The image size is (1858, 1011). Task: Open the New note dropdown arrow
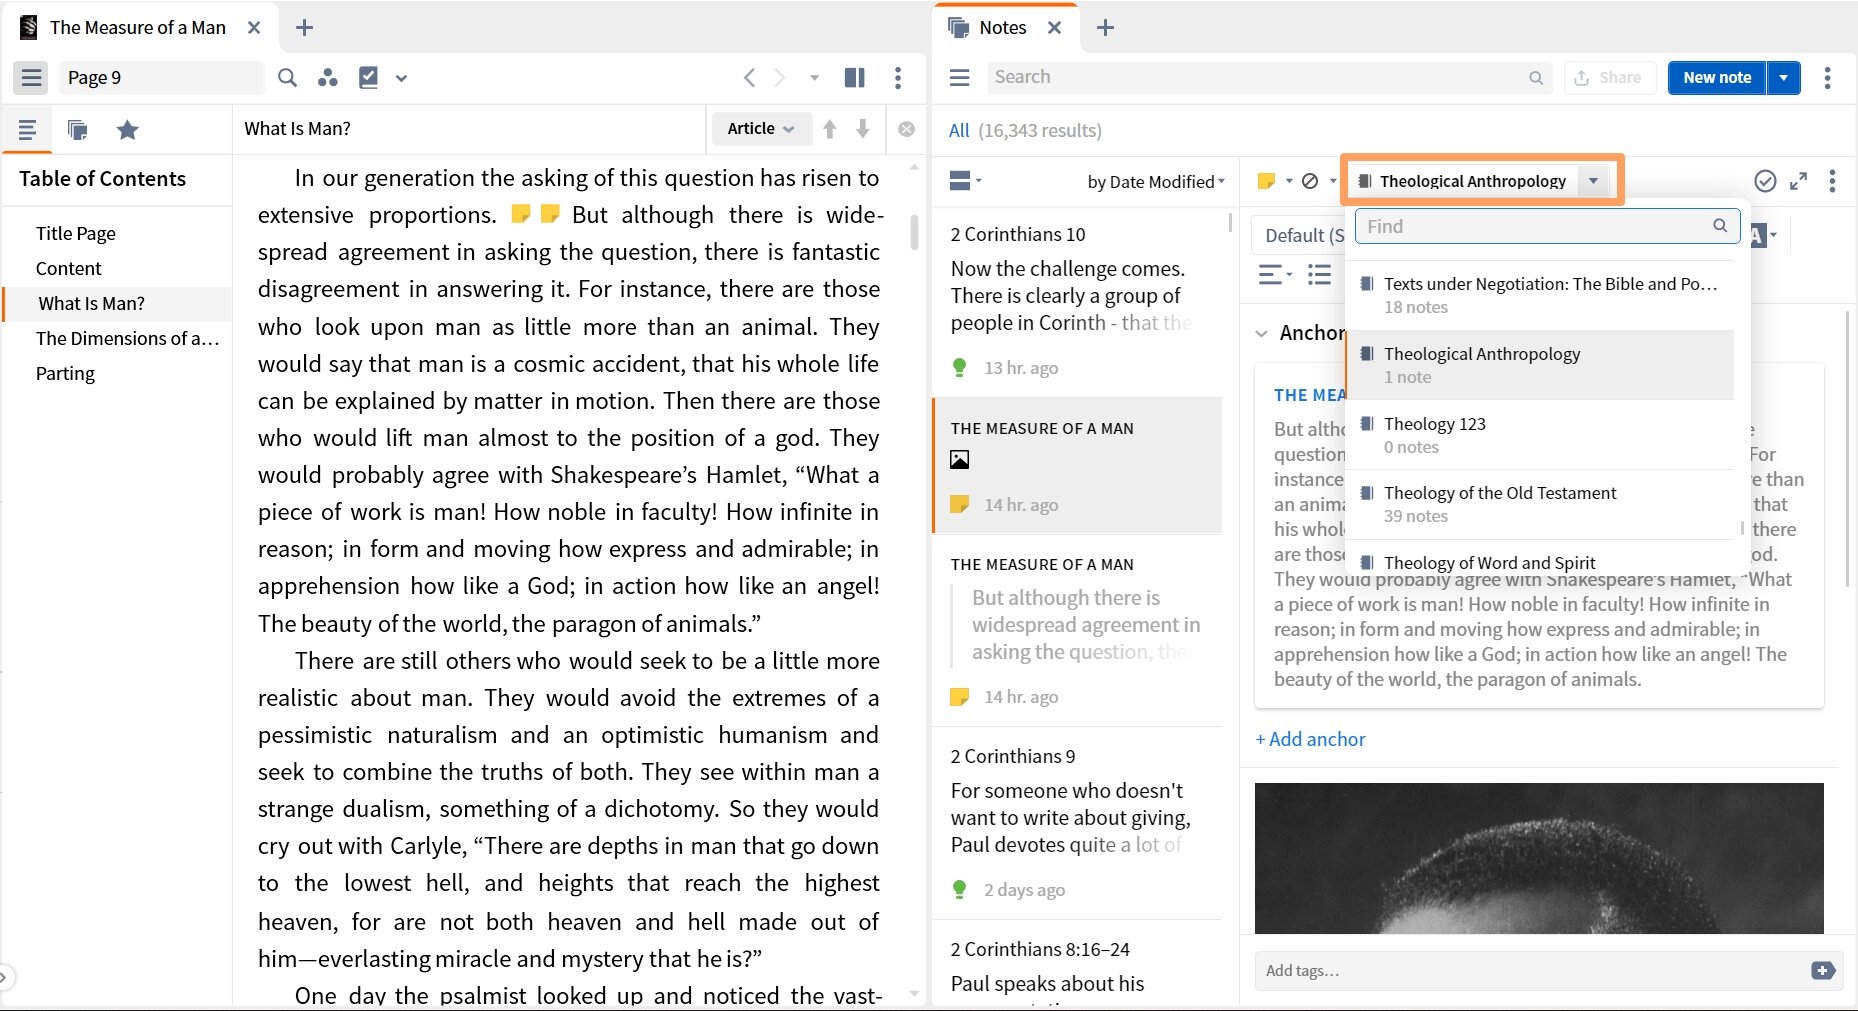1784,77
